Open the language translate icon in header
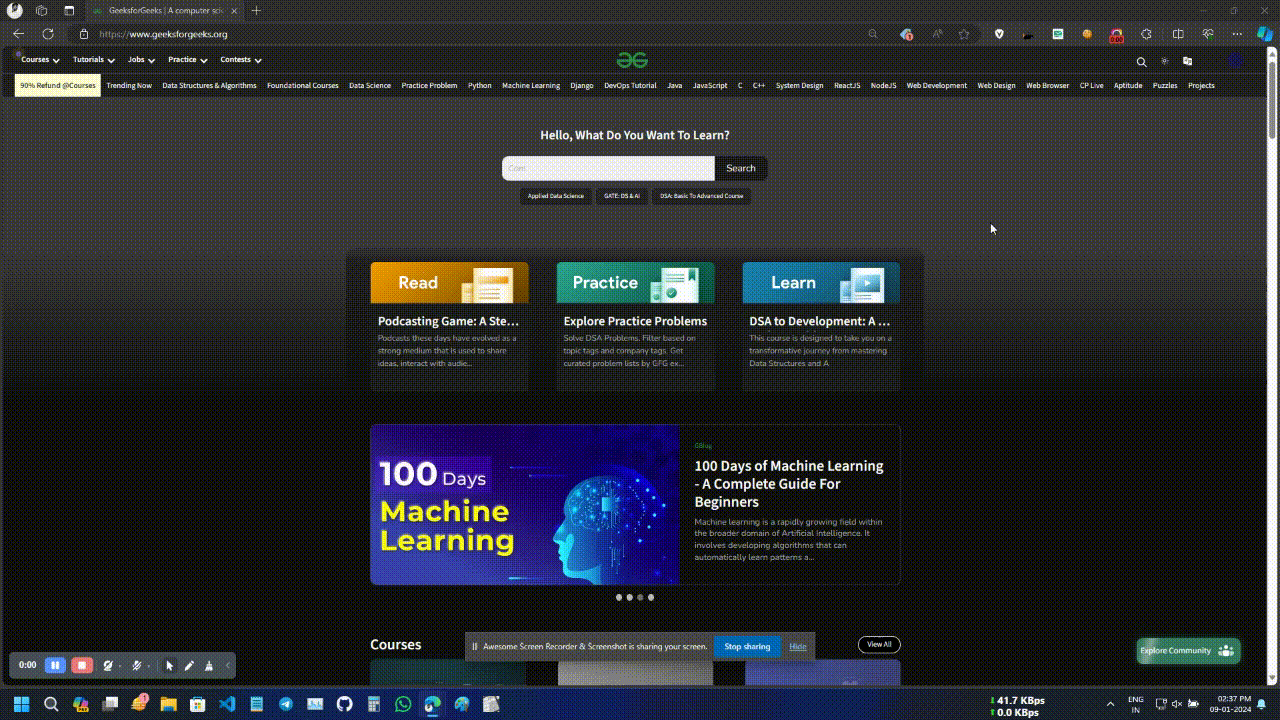This screenshot has width=1280, height=720. (1188, 61)
